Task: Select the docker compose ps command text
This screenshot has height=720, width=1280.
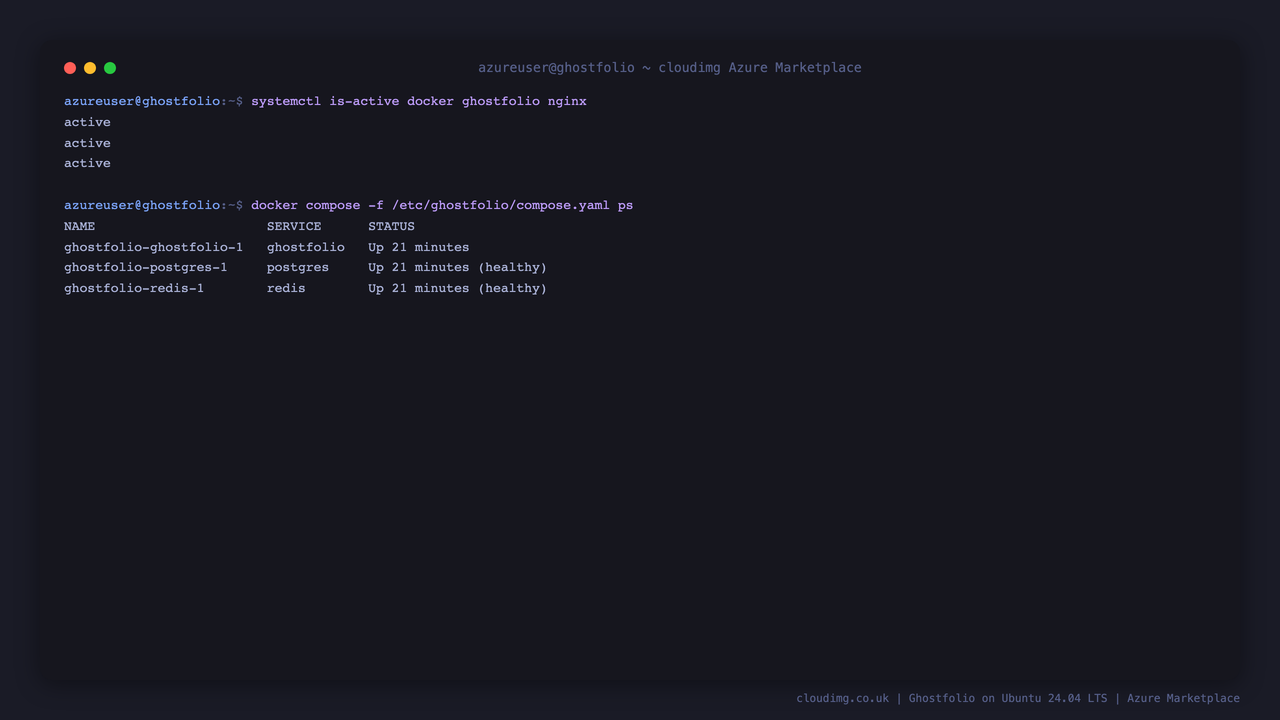Action: coord(442,205)
